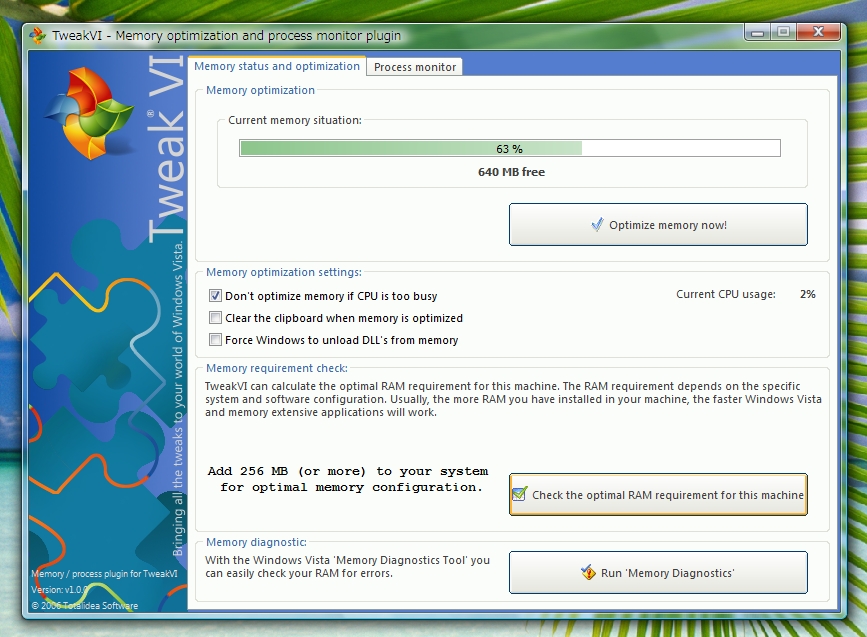The image size is (867, 637).
Task: Select the Memory status and optimization tab
Action: click(276, 66)
